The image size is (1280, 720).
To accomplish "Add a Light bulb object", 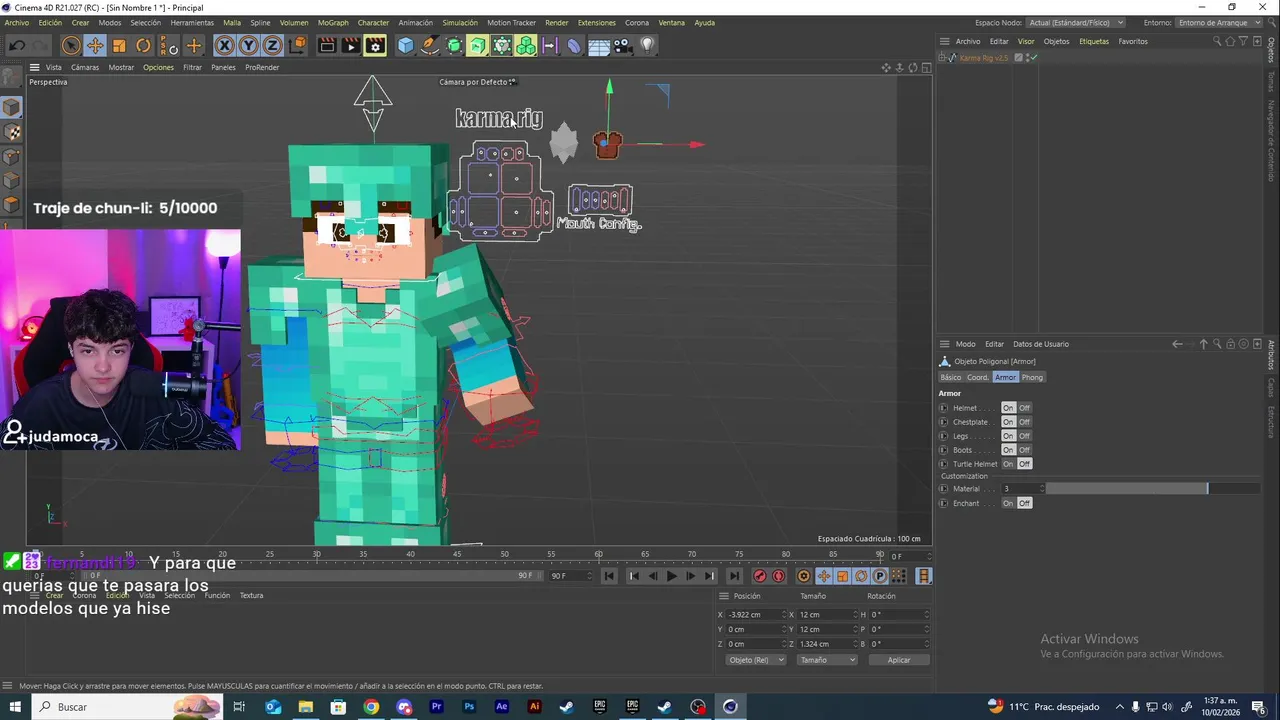I will [x=647, y=45].
